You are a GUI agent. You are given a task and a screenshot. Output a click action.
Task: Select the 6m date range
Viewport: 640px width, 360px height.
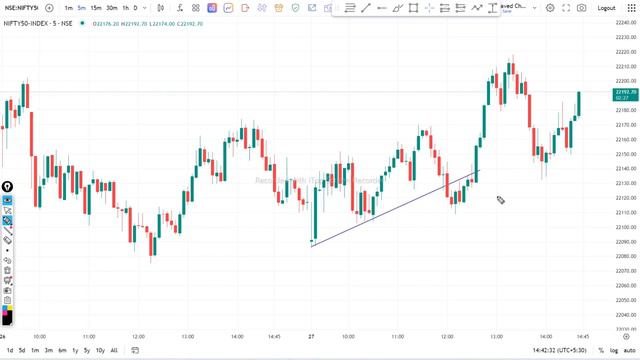point(62,350)
